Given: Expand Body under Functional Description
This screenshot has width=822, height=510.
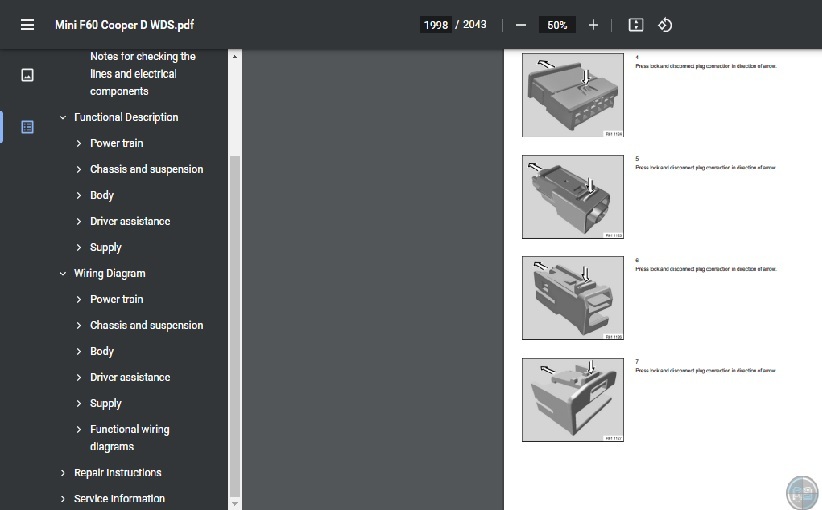Looking at the screenshot, I should click(x=79, y=196).
